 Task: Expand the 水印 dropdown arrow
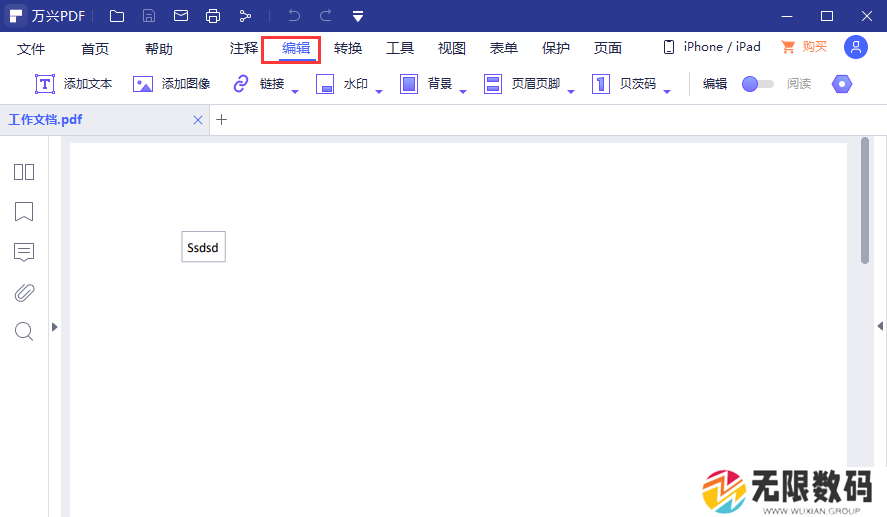(x=379, y=91)
